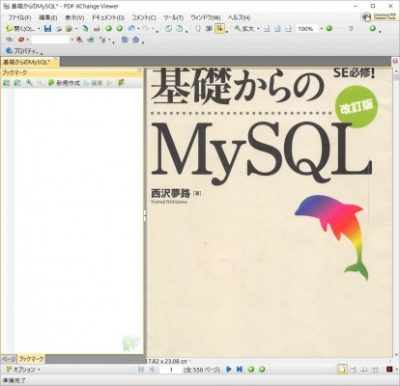Toggle the highlighted Select tool icon

pyautogui.click(x=219, y=29)
